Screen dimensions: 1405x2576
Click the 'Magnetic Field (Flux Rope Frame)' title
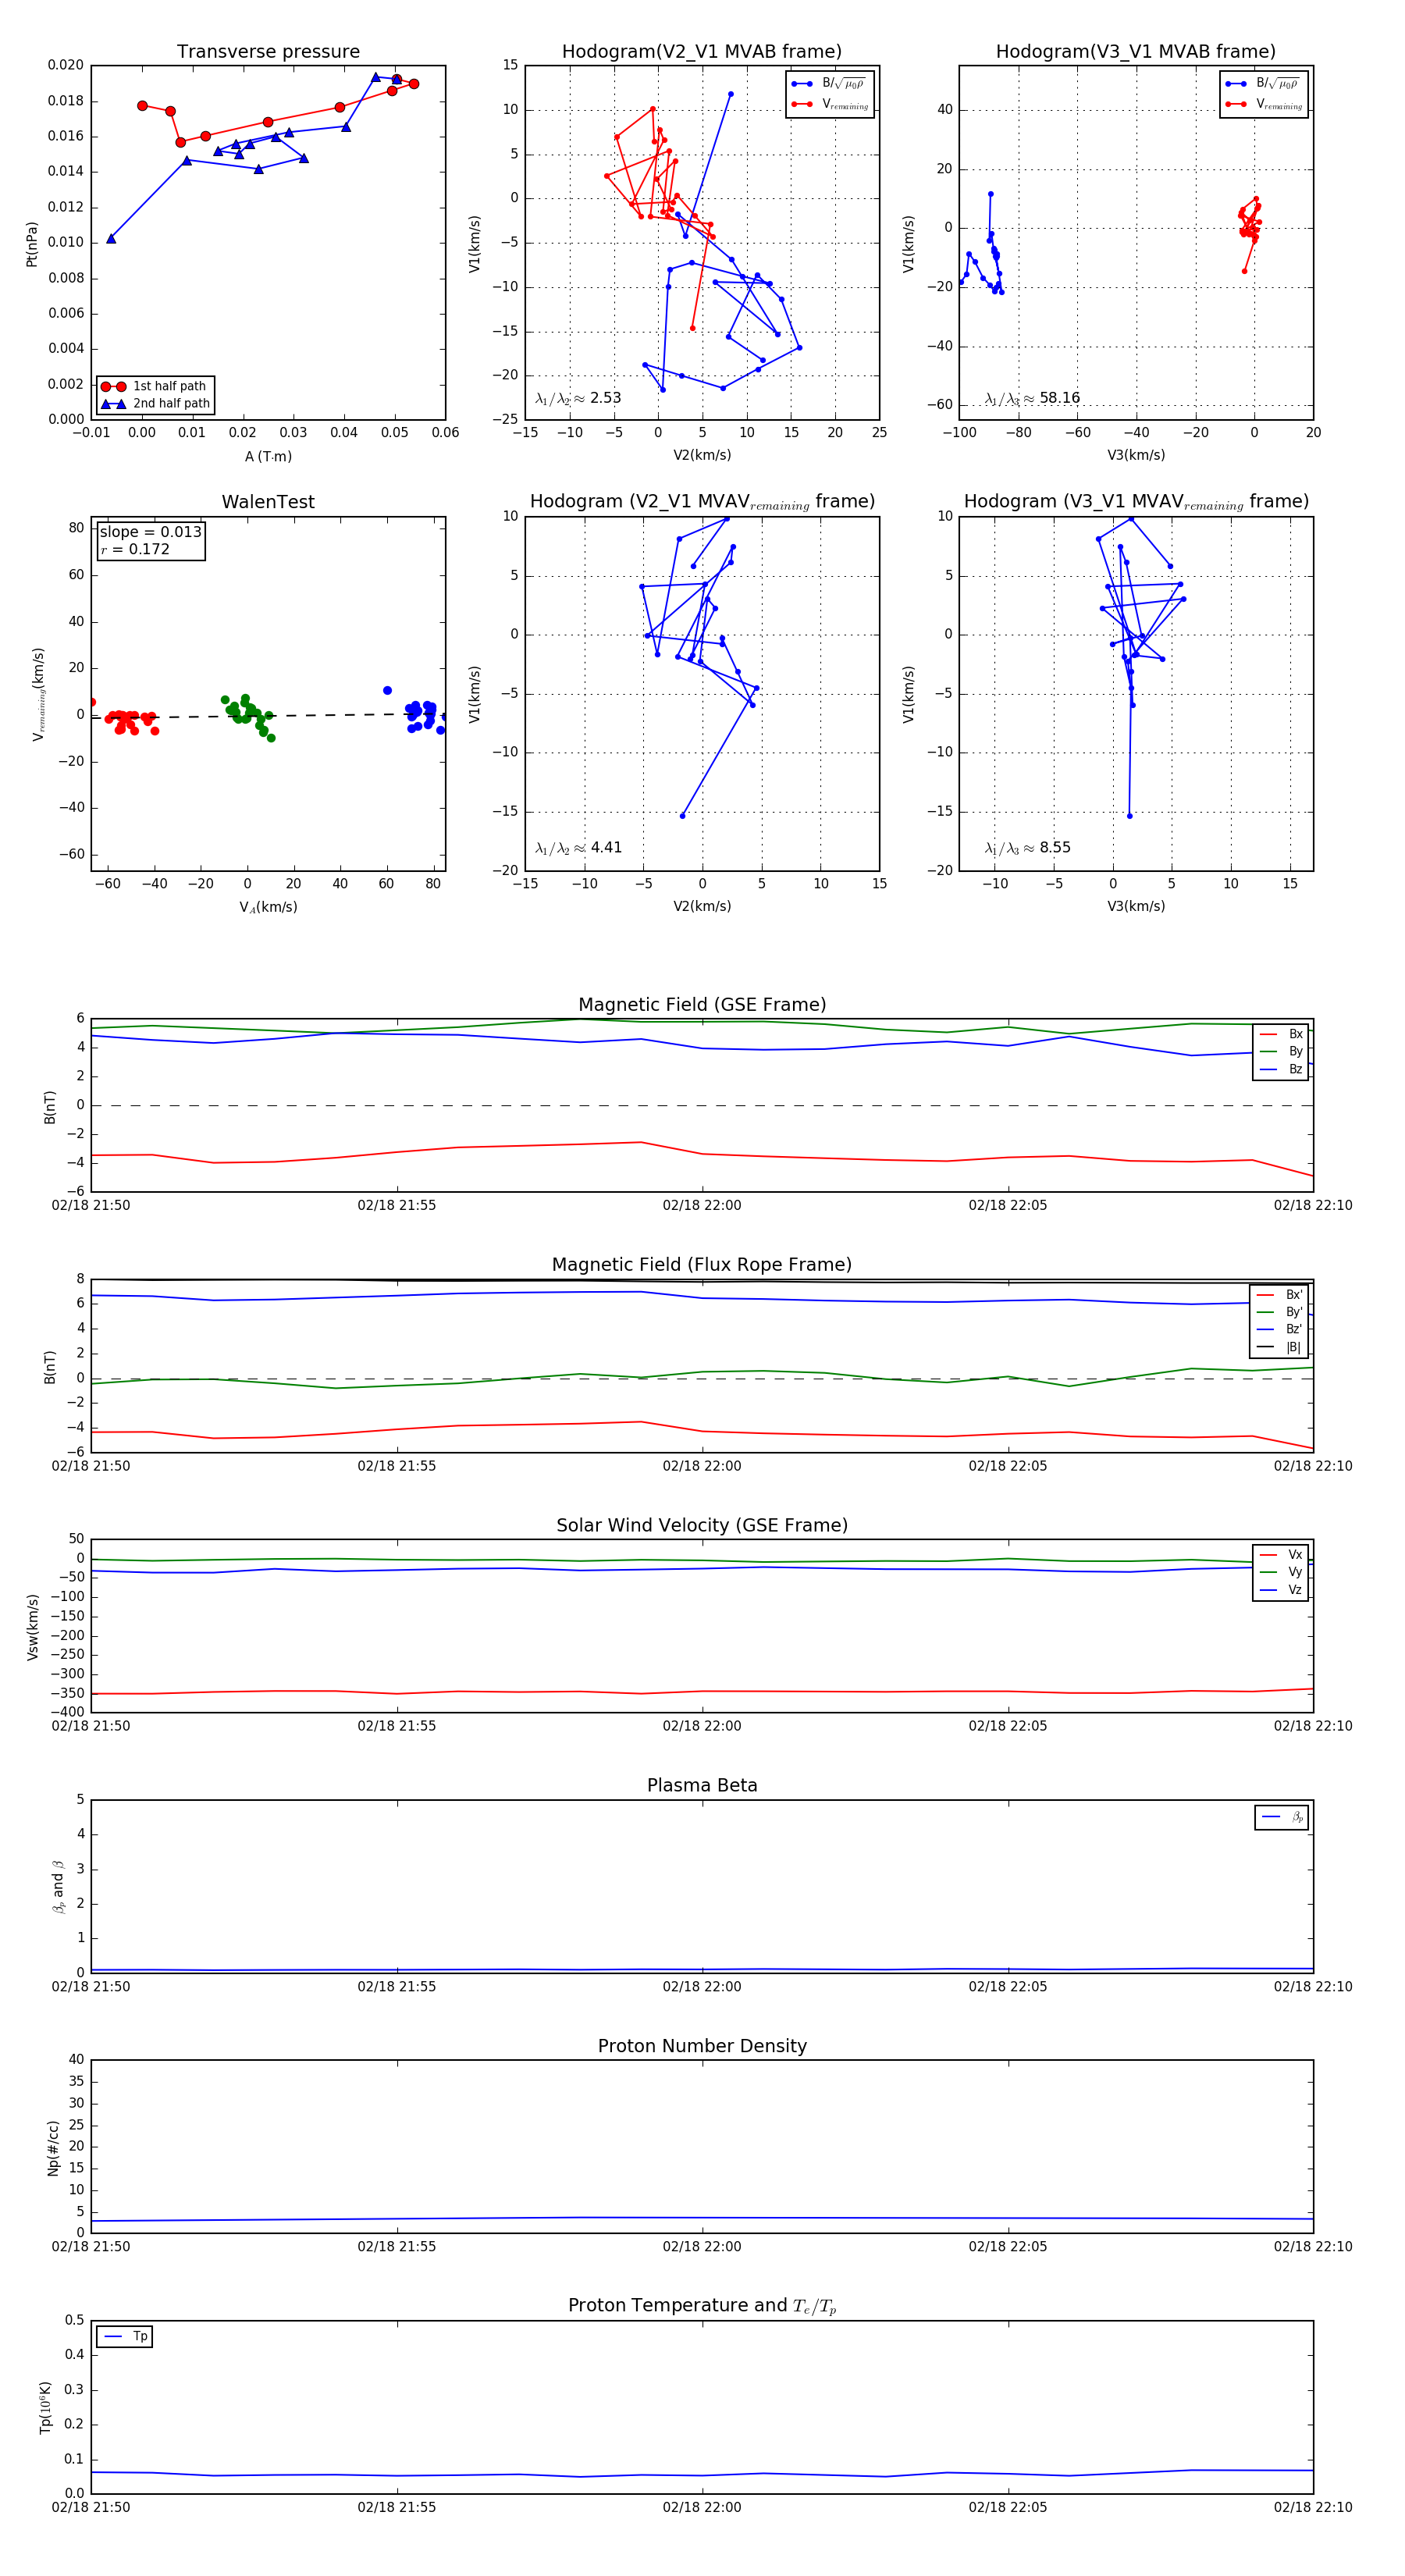coord(702,1265)
